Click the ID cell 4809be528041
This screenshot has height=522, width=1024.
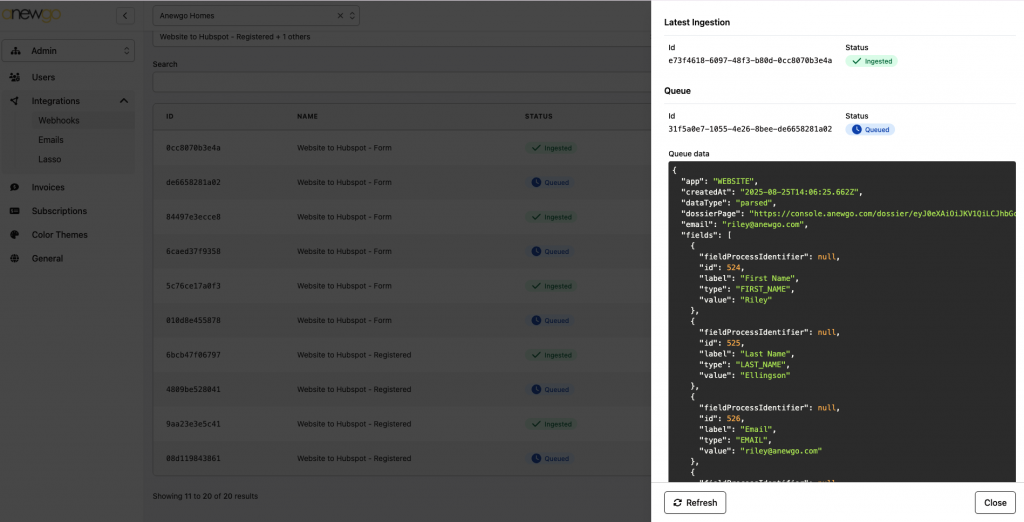pyautogui.click(x=193, y=389)
